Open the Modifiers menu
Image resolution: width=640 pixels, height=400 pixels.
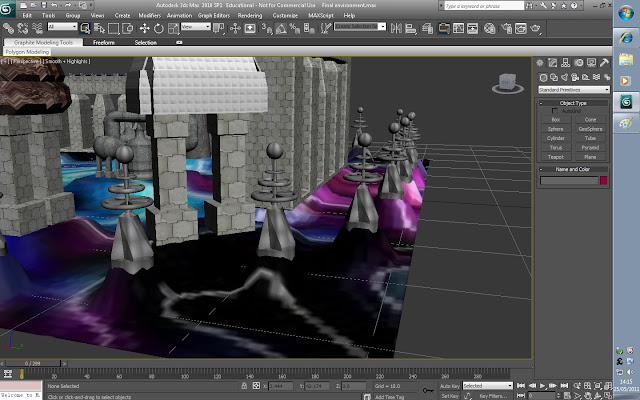(149, 16)
